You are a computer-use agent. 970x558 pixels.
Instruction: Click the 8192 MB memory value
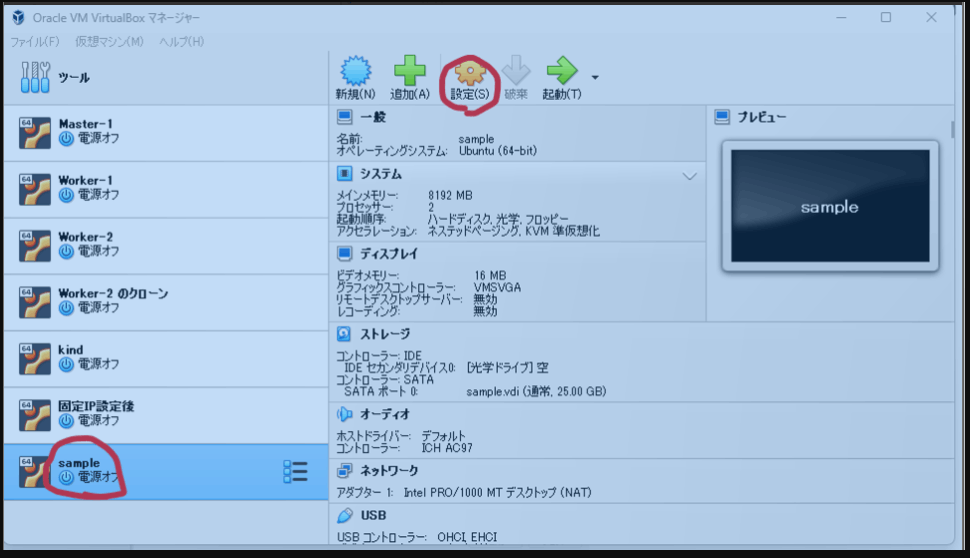click(450, 195)
